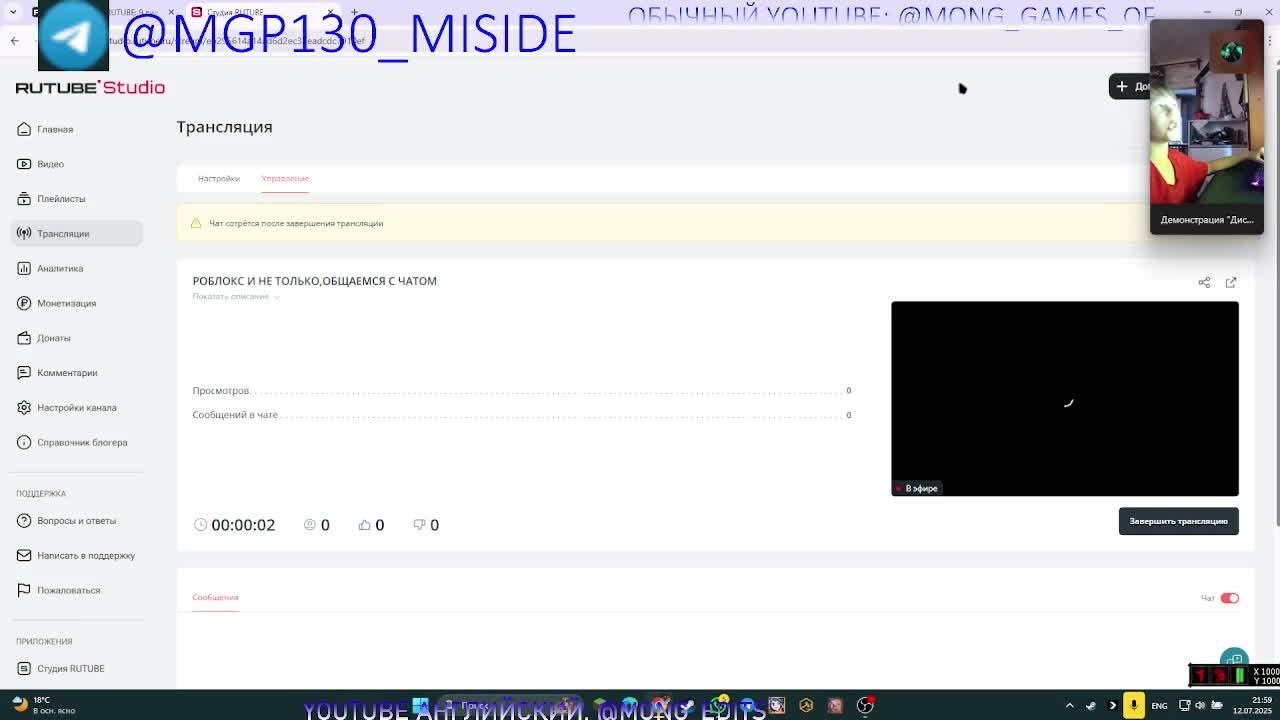Switch to the Настройки tab
Screen dimensions: 1280x720
point(218,178)
